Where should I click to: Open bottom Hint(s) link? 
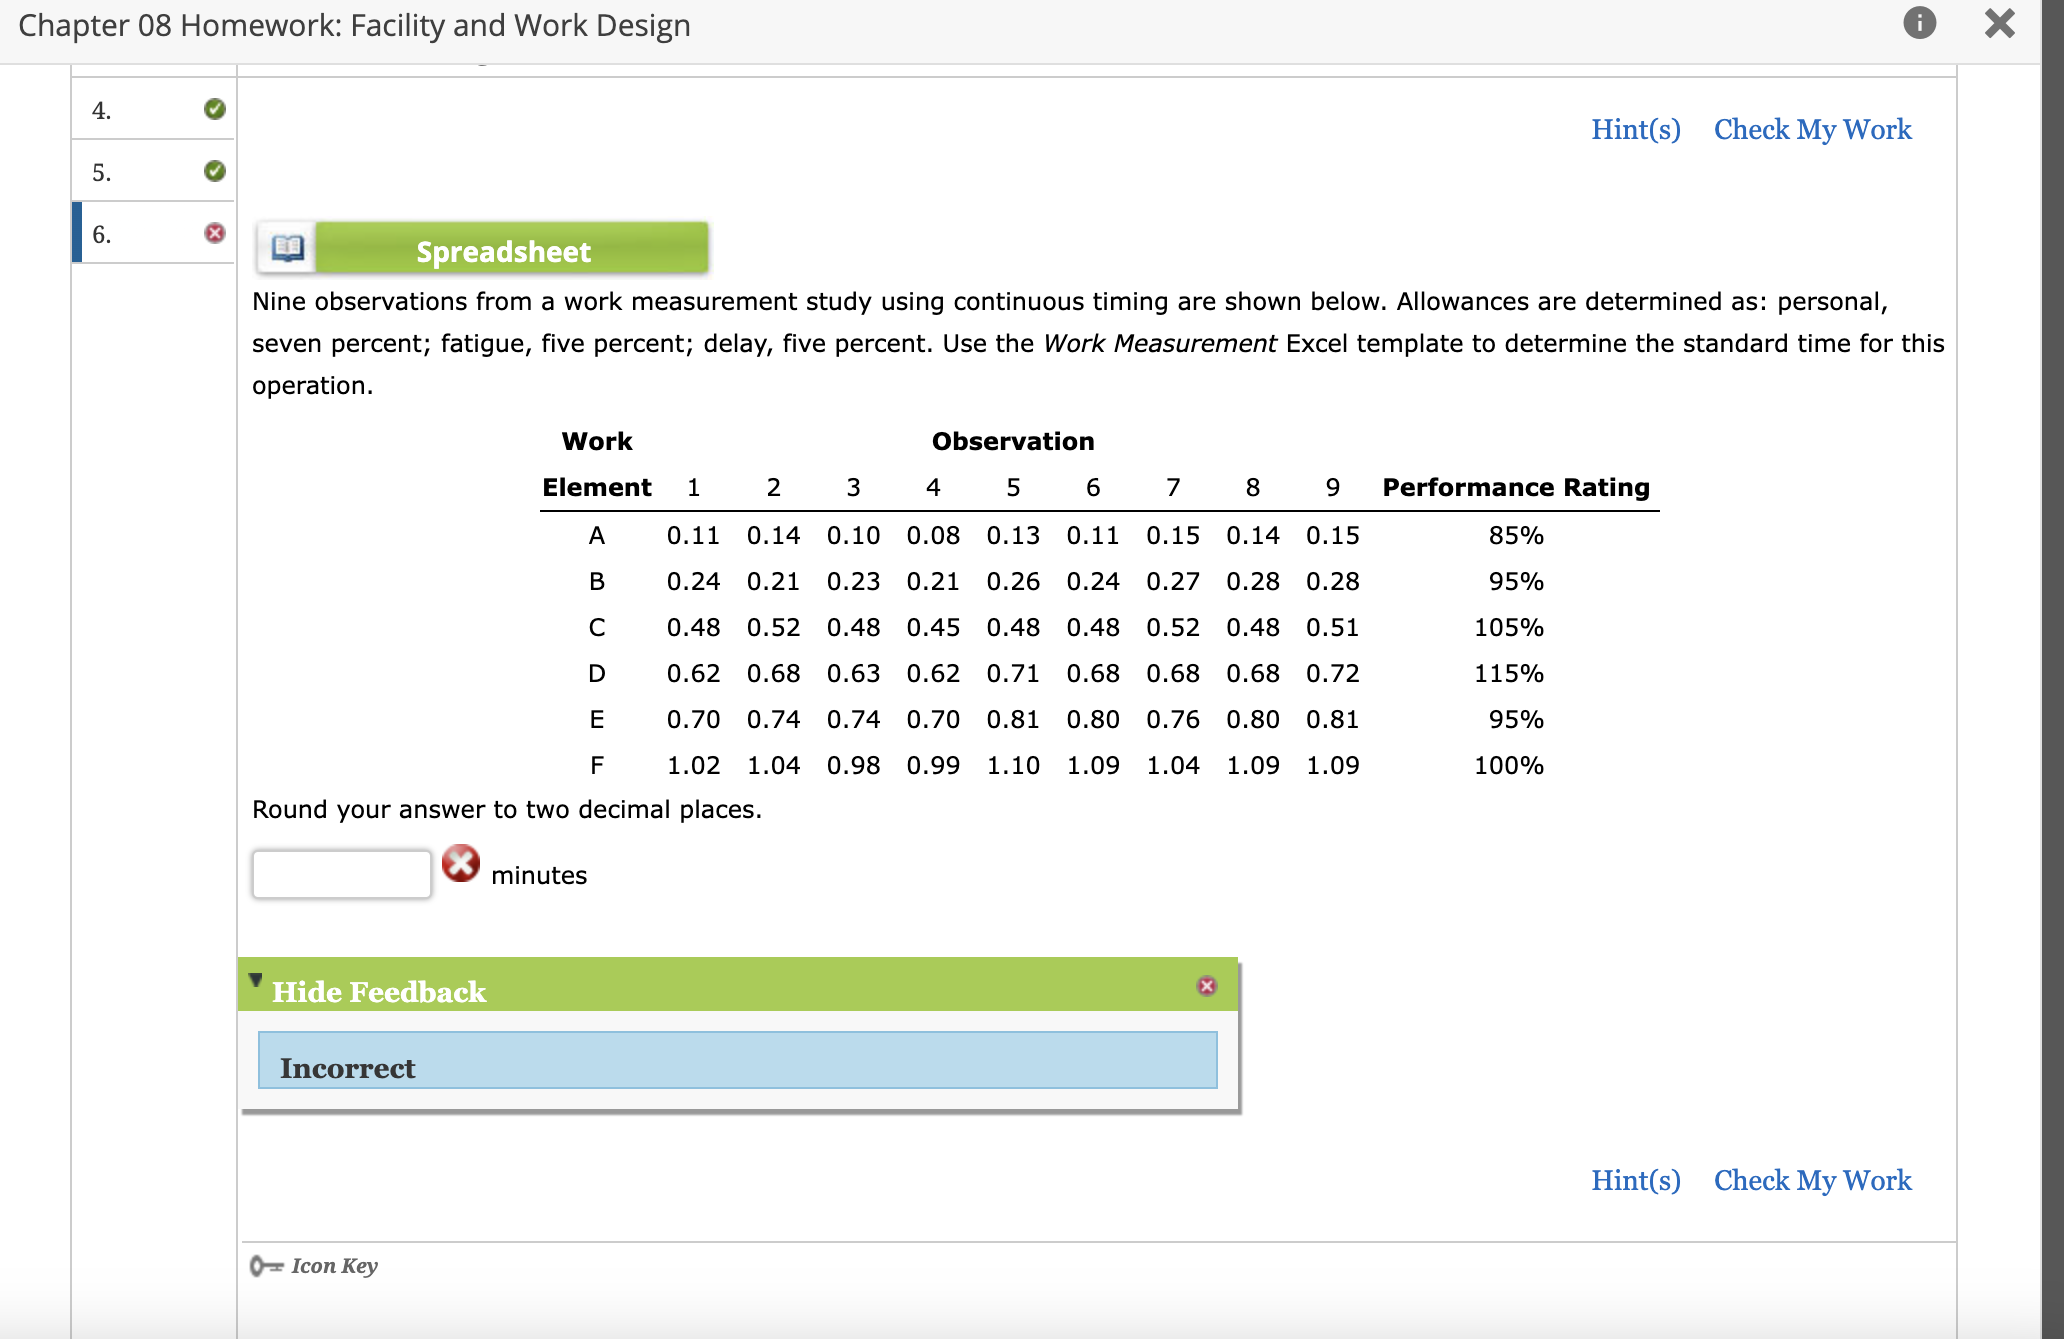click(x=1635, y=1180)
